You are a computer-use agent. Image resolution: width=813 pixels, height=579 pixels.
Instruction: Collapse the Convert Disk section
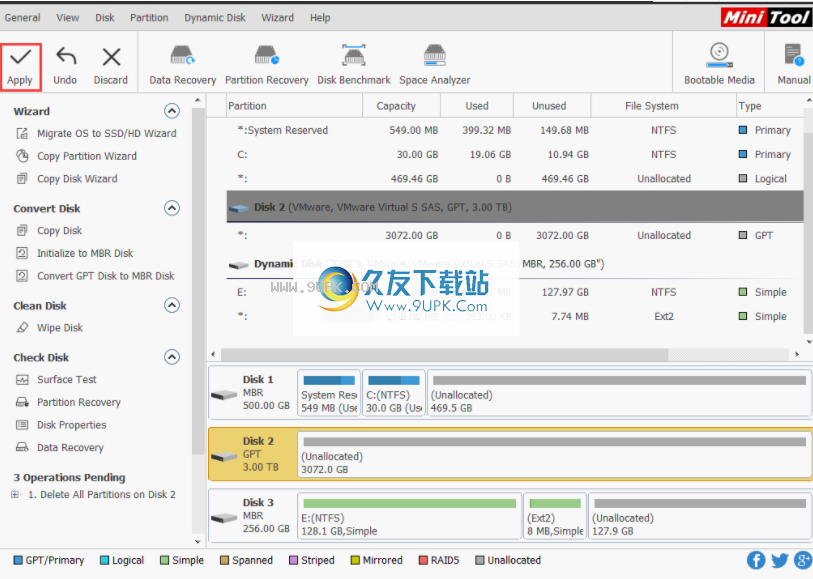172,208
